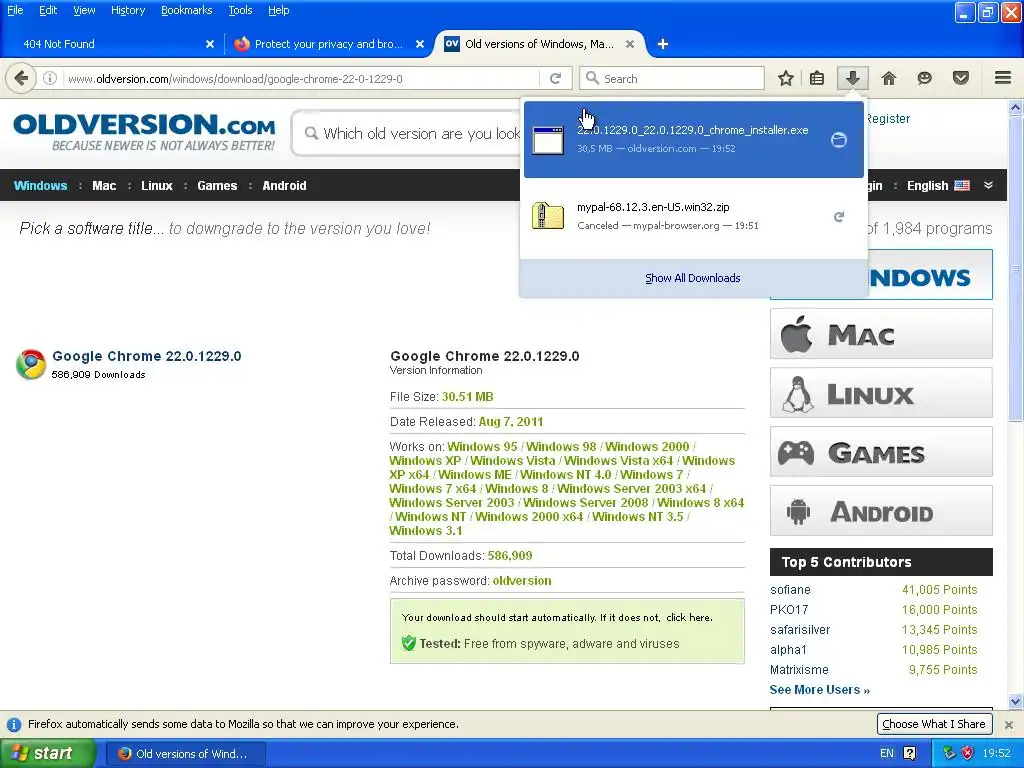
Task: Open the bookmarks list icon
Action: click(817, 78)
